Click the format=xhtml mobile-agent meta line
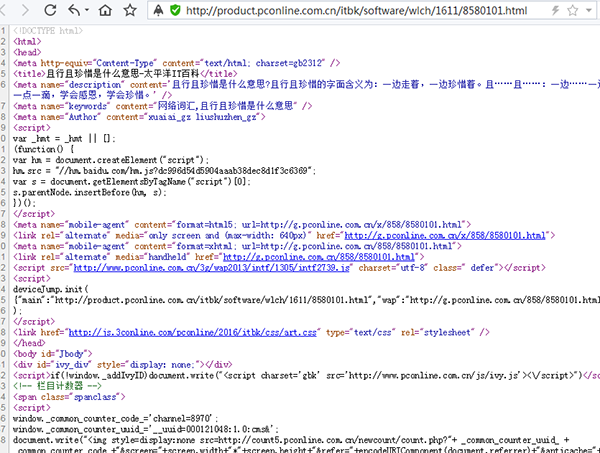Screen dimensions: 600x453 237,246
